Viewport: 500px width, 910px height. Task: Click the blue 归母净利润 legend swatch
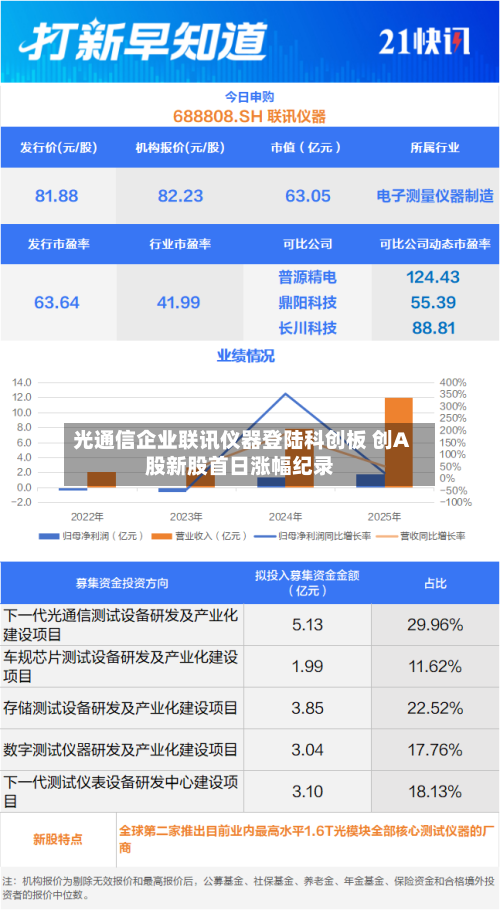49,536
